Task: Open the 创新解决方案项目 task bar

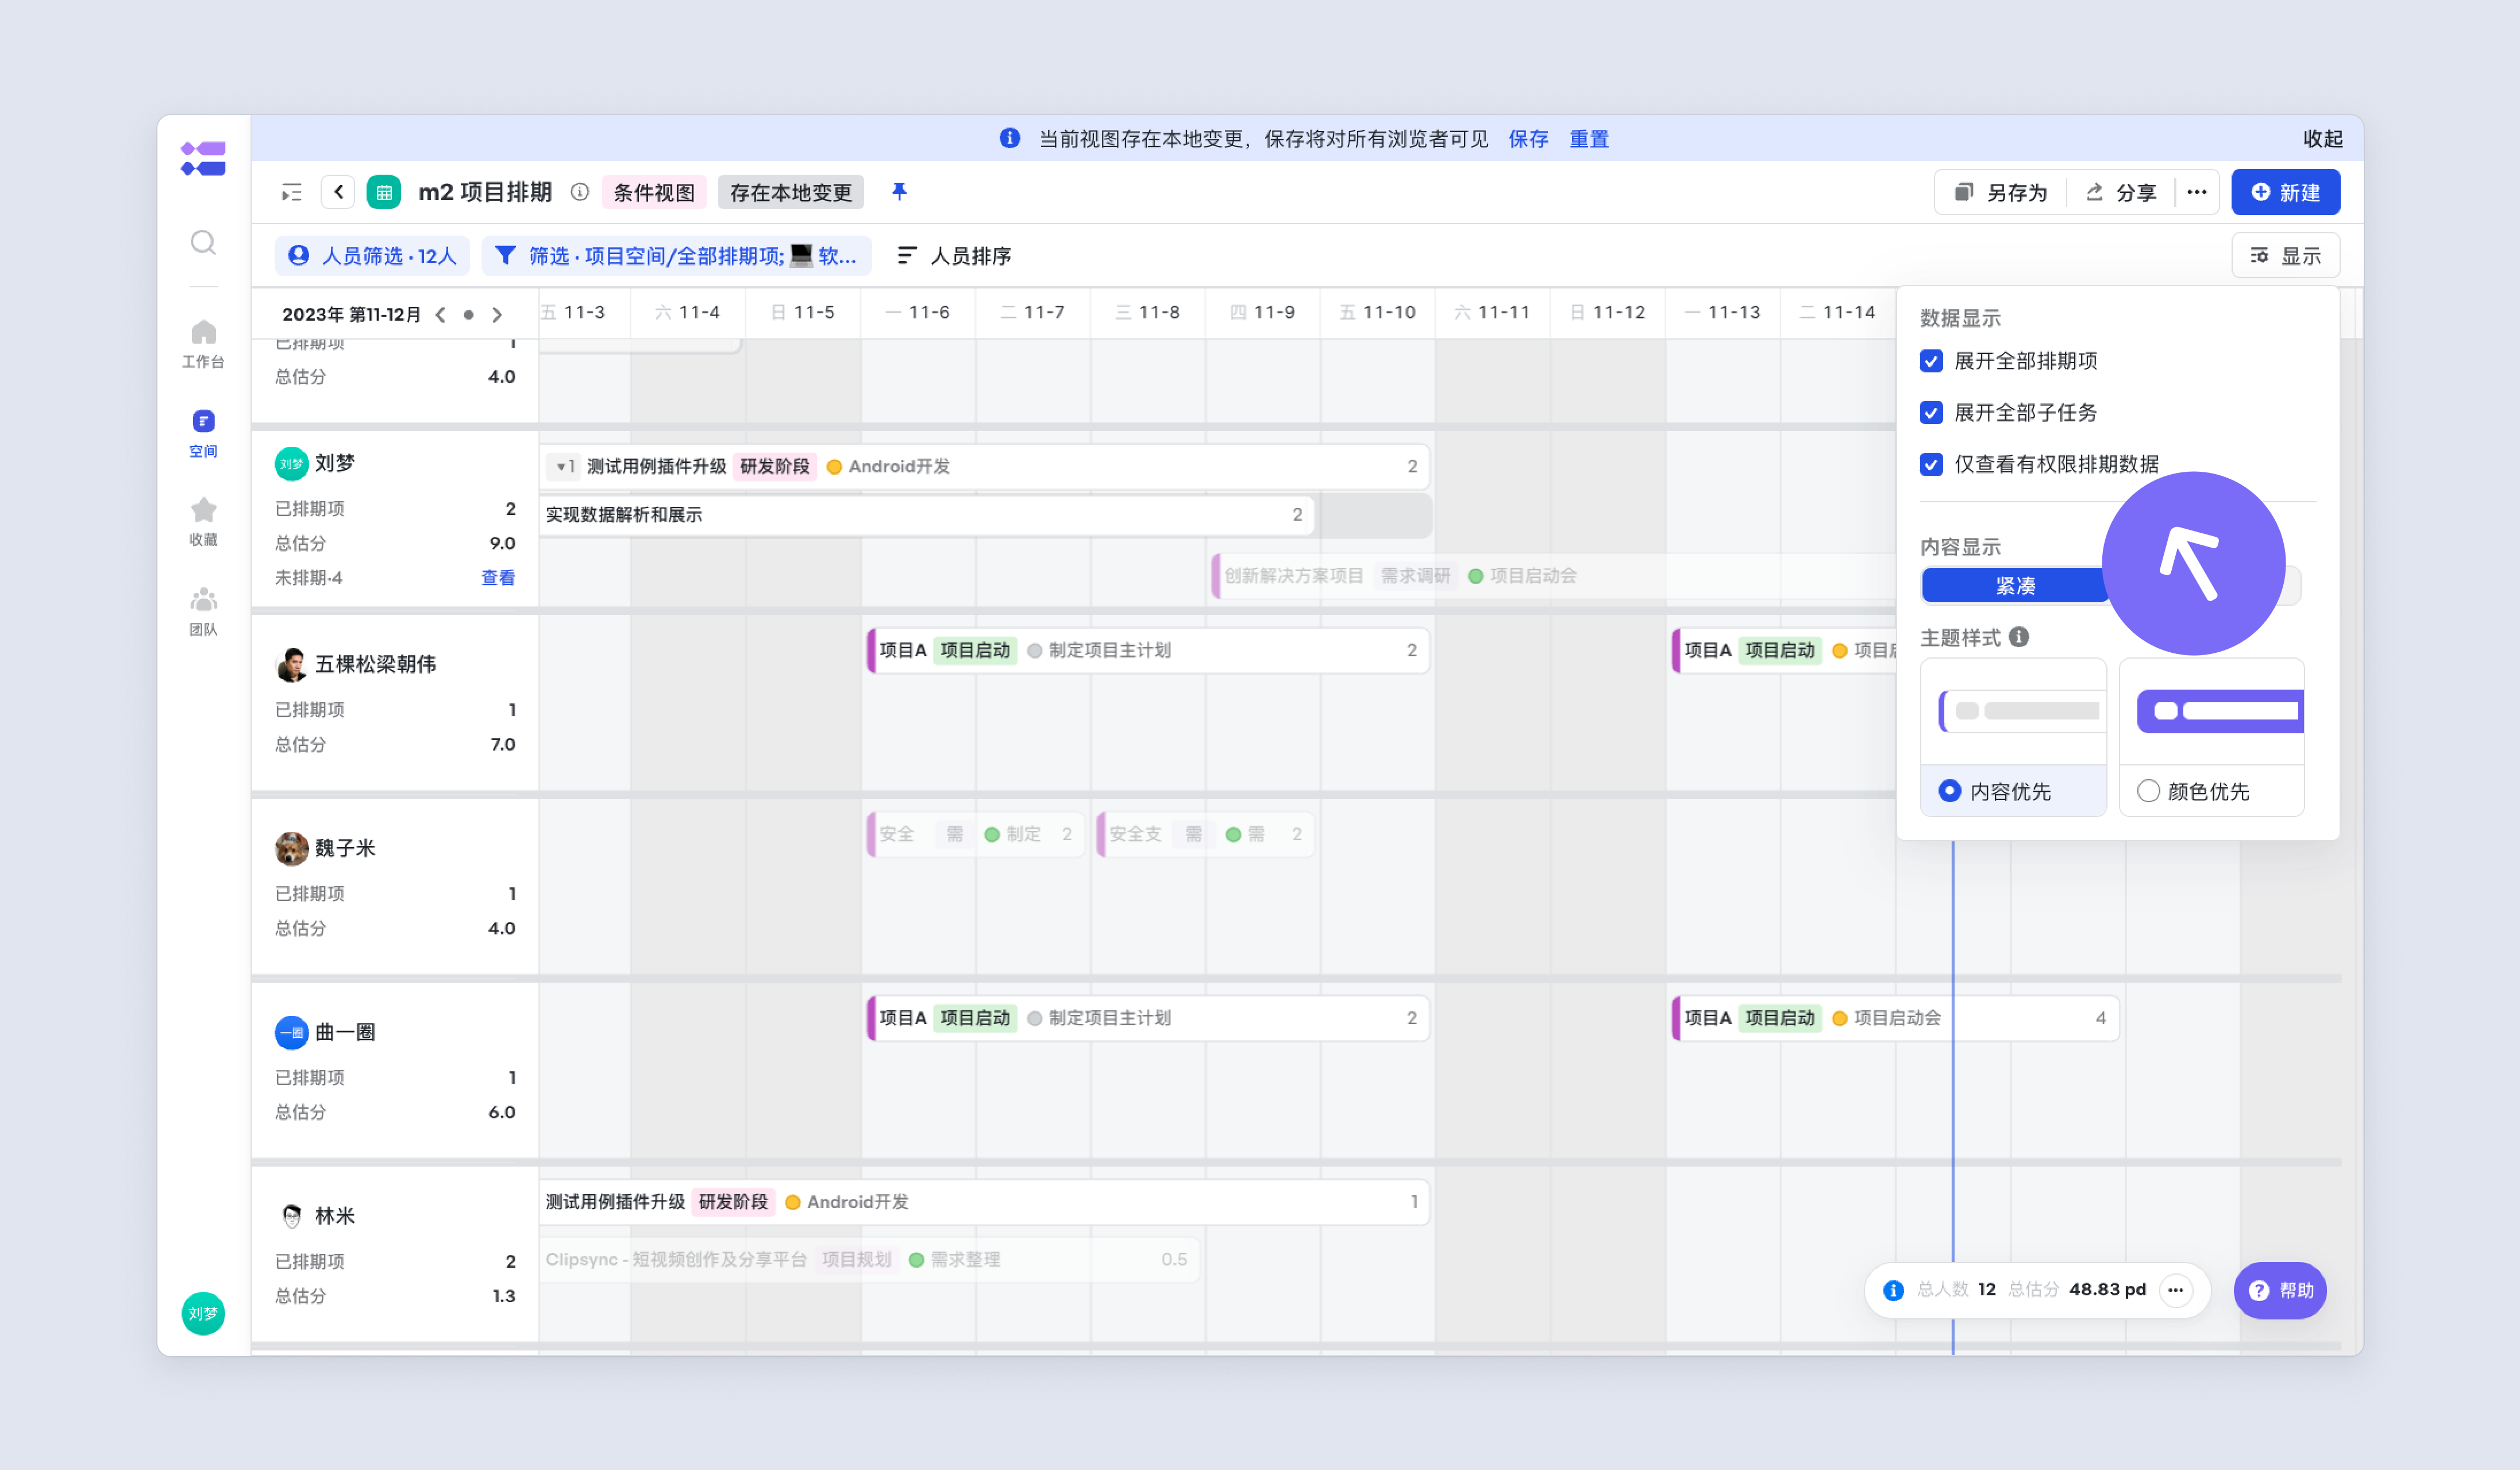Action: pos(1554,576)
